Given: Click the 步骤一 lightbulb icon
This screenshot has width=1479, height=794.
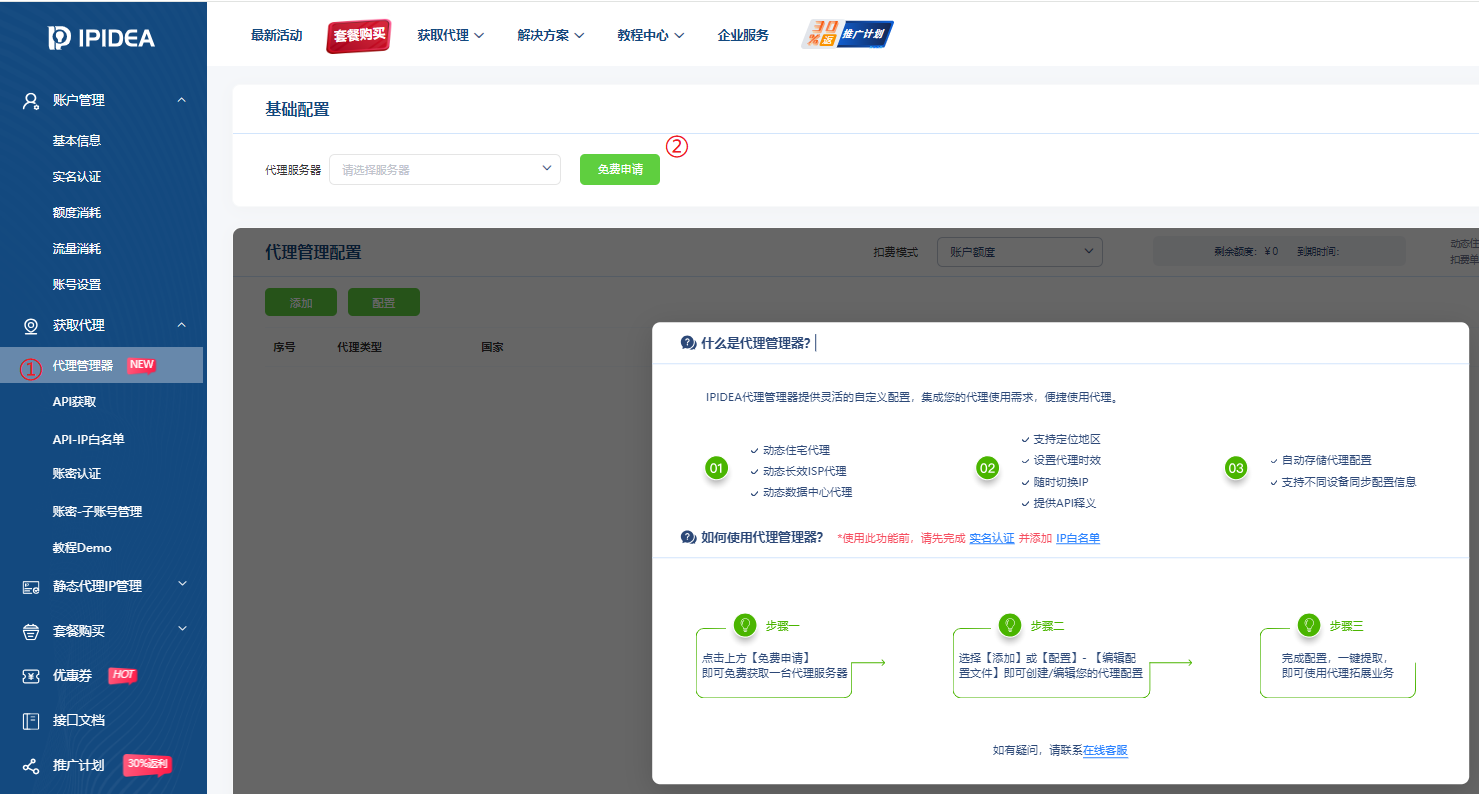Looking at the screenshot, I should pos(744,625).
